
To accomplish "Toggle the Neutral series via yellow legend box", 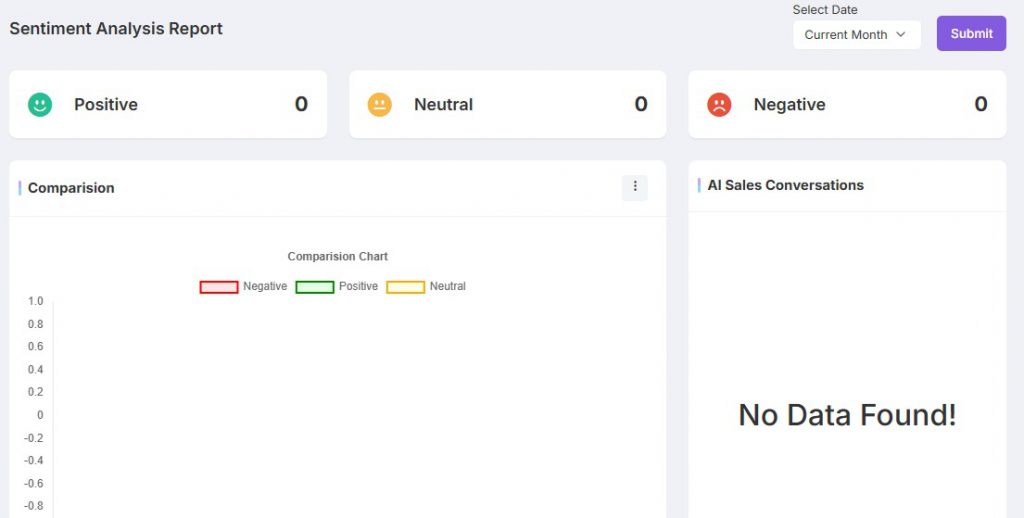I will 405,287.
